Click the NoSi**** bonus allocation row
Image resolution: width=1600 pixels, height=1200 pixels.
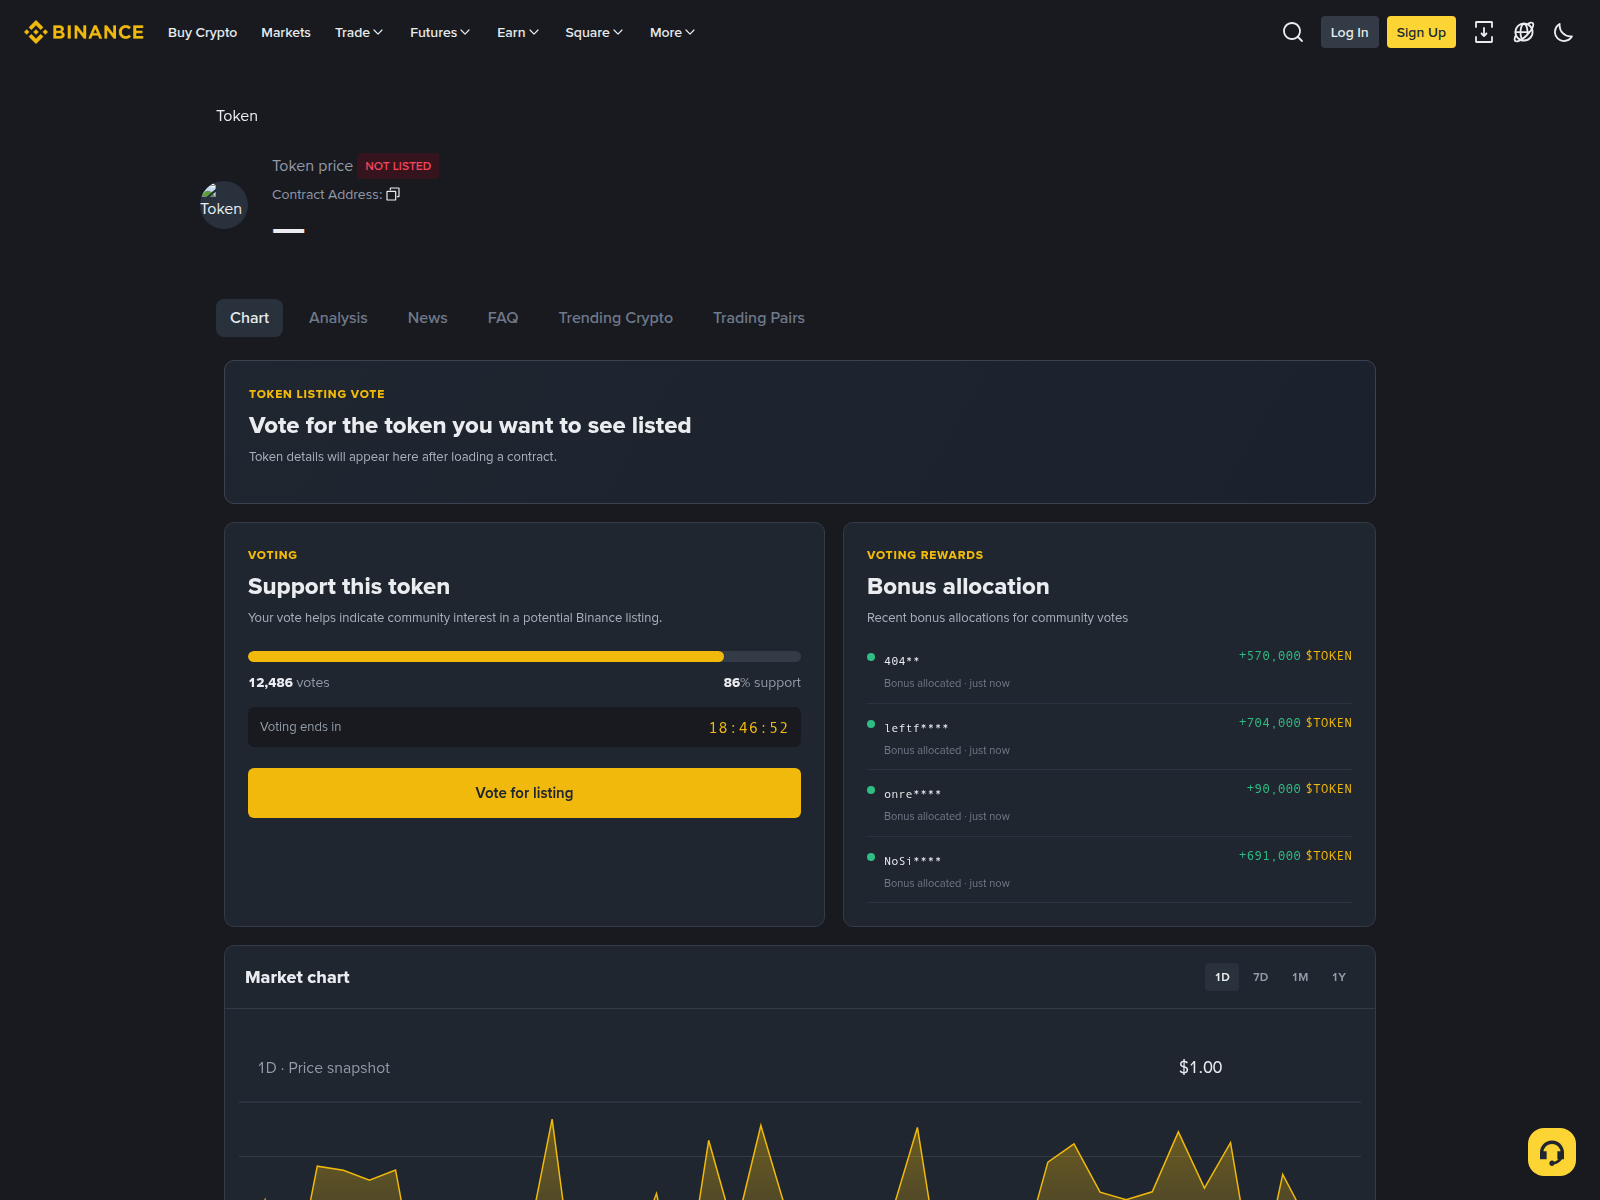[1109, 870]
